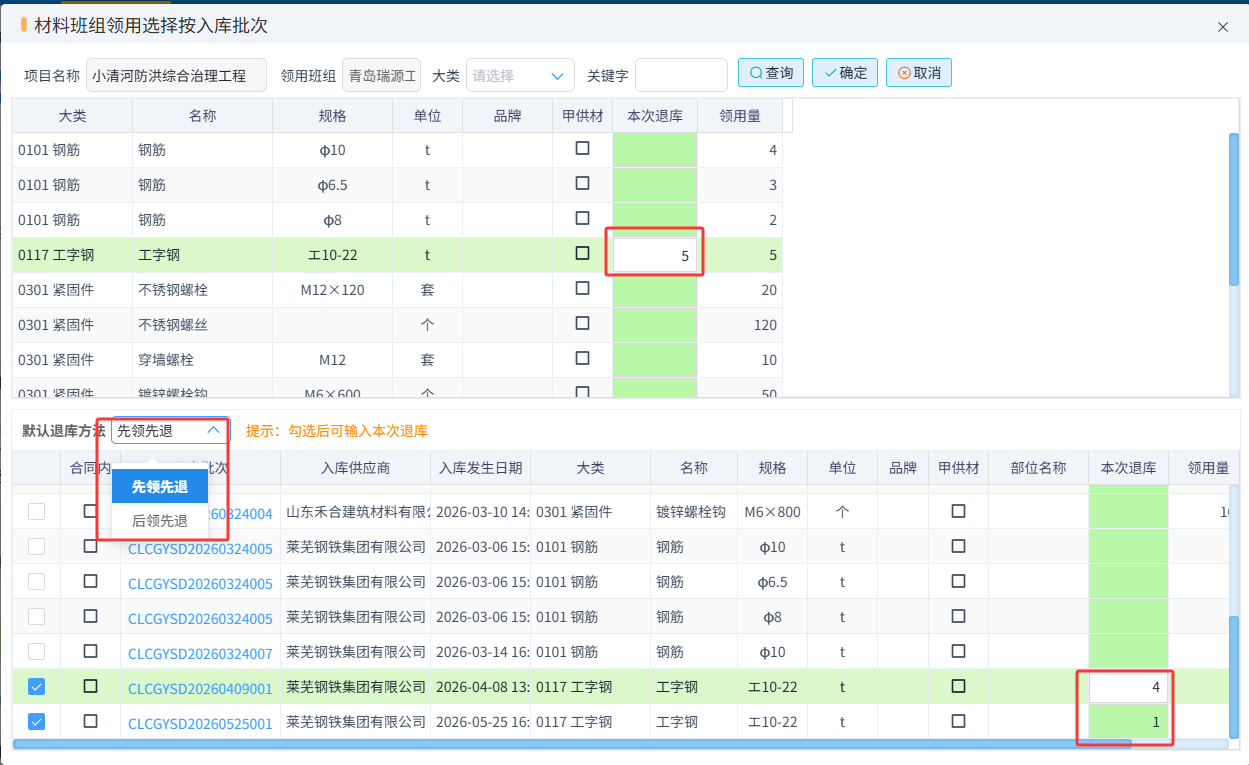
Task: Select the 穿墙螺栓 name cell
Action: tap(202, 360)
